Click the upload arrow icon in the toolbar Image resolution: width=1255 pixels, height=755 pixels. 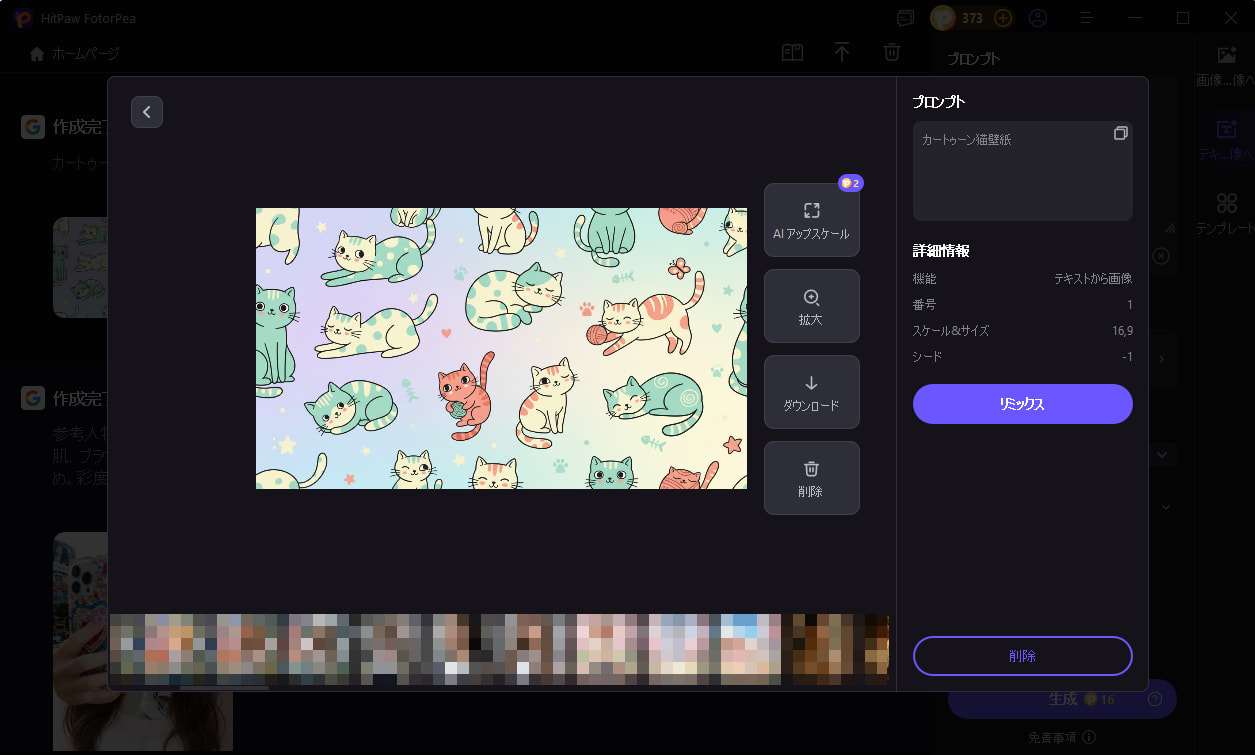pyautogui.click(x=842, y=53)
